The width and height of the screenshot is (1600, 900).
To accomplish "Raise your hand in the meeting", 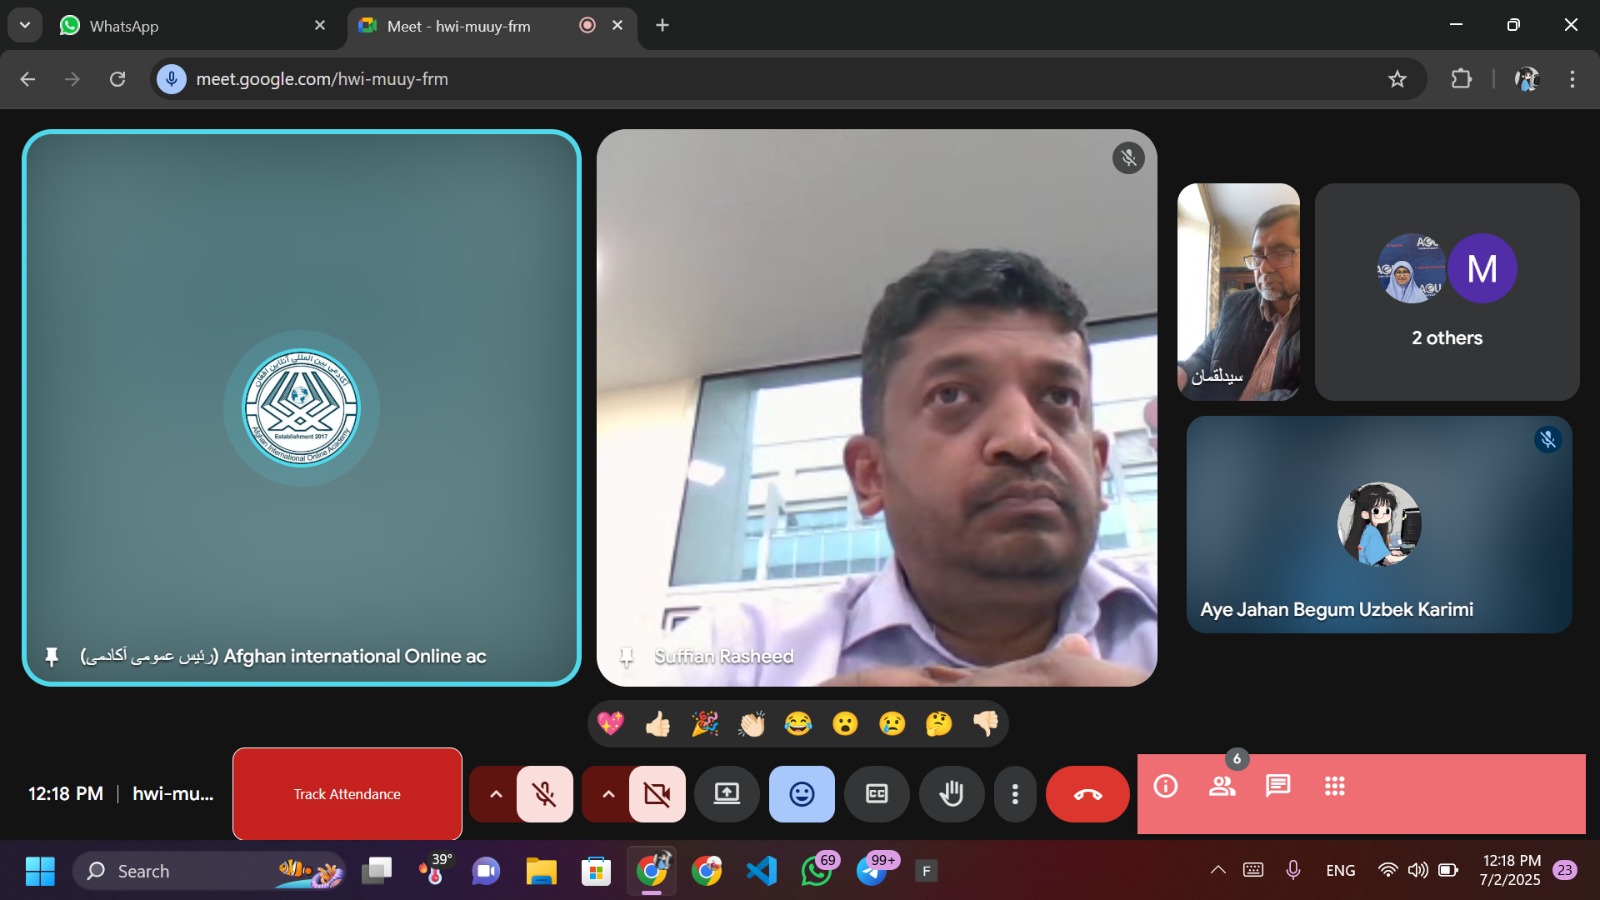I will 951,794.
